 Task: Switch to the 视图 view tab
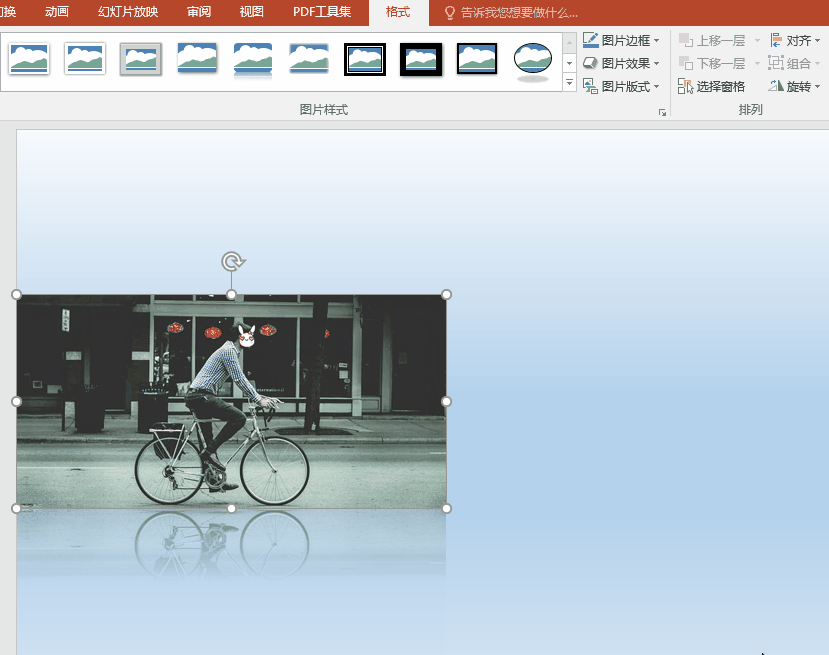pyautogui.click(x=251, y=12)
